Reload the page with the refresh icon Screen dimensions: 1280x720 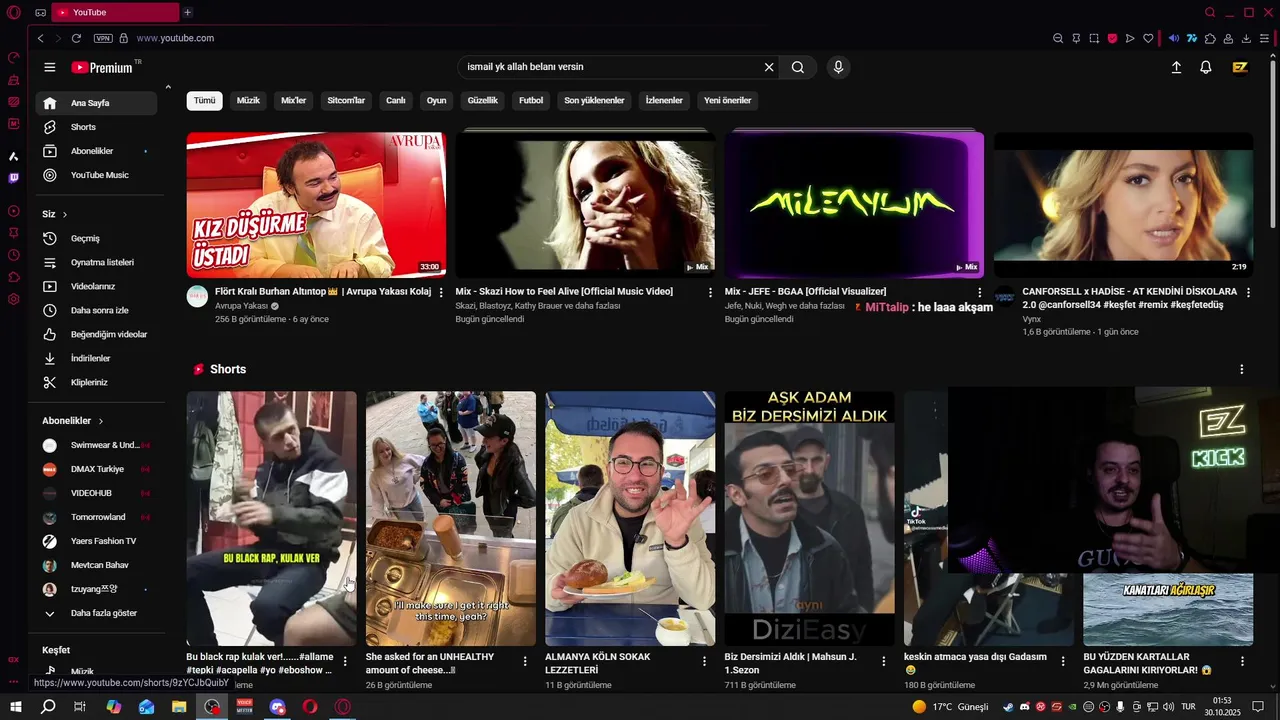click(x=76, y=38)
